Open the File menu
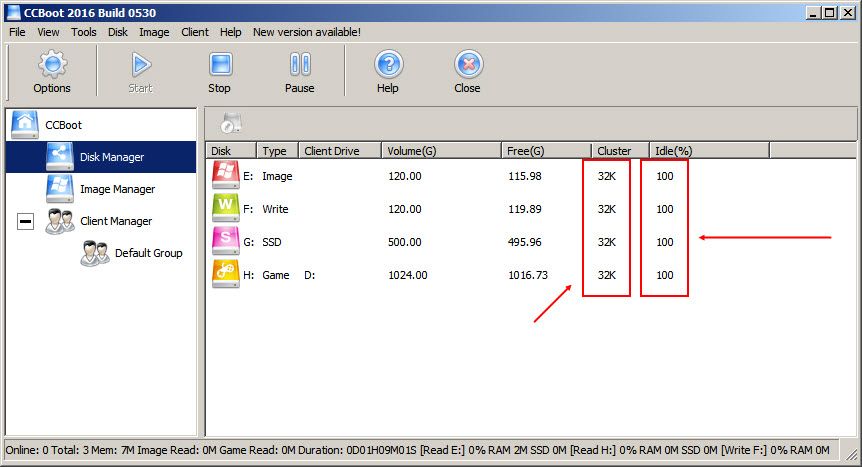862x467 pixels. point(17,32)
